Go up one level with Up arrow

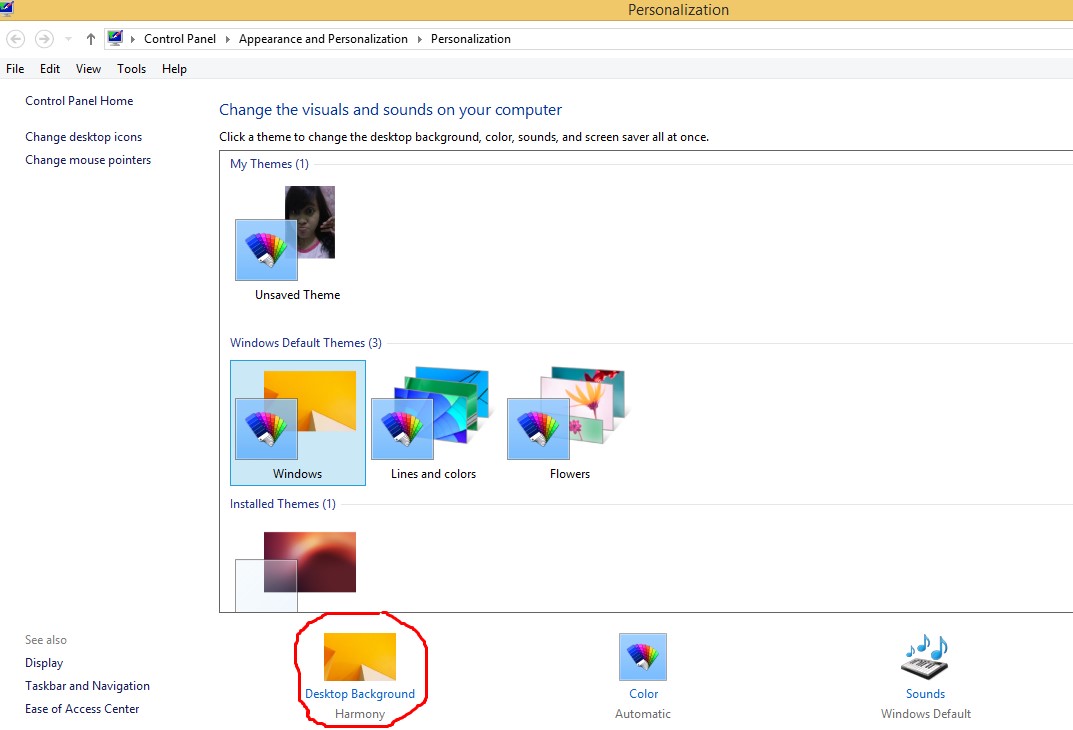pos(90,39)
